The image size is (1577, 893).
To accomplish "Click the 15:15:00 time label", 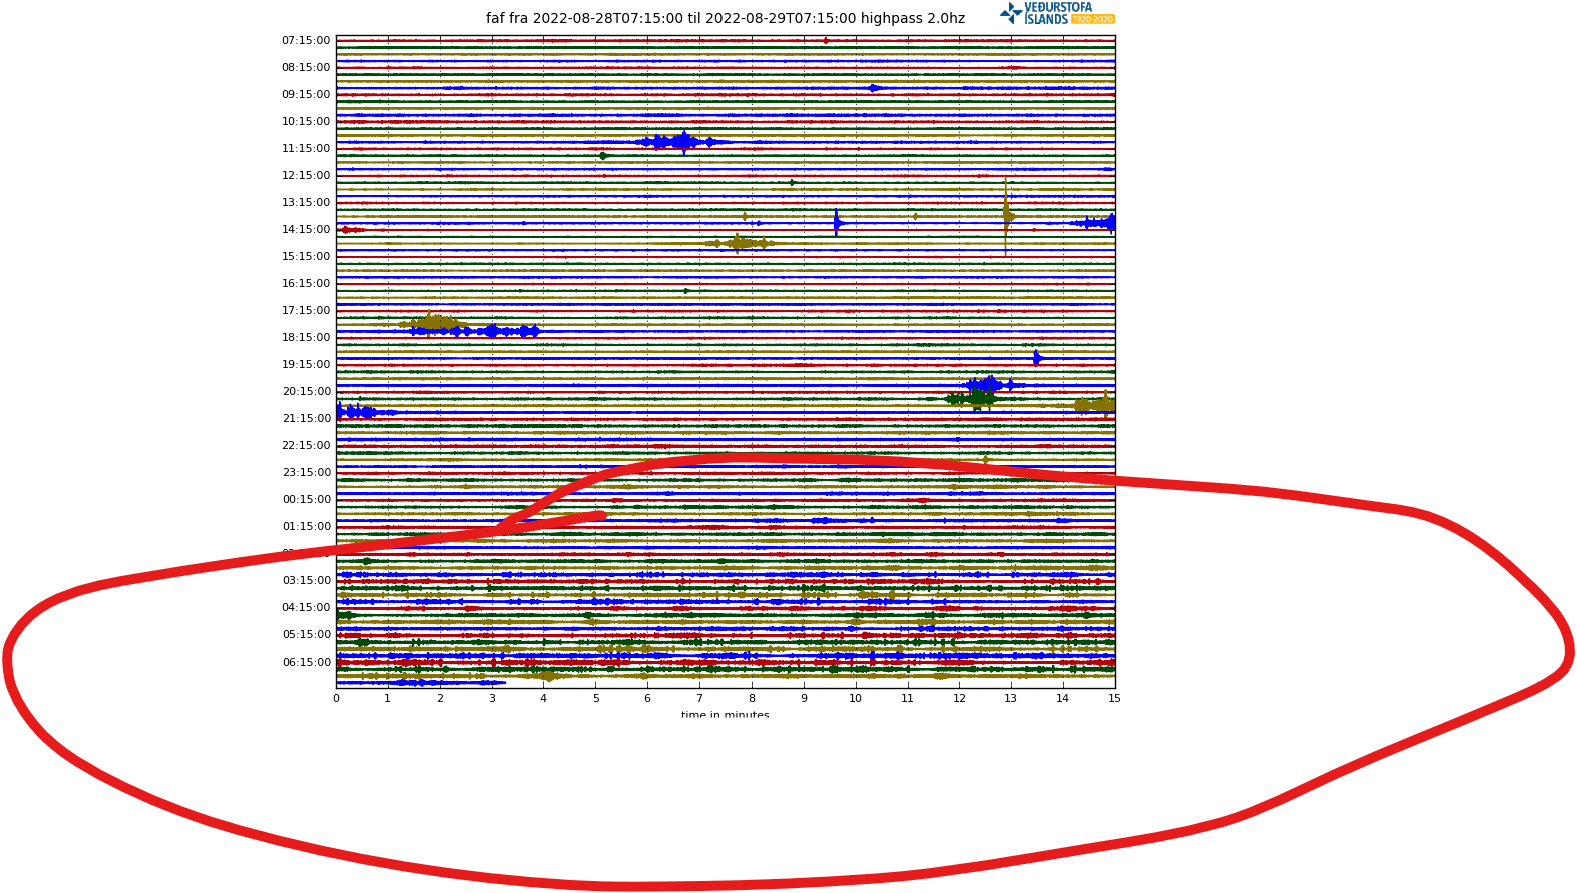I will pos(306,257).
